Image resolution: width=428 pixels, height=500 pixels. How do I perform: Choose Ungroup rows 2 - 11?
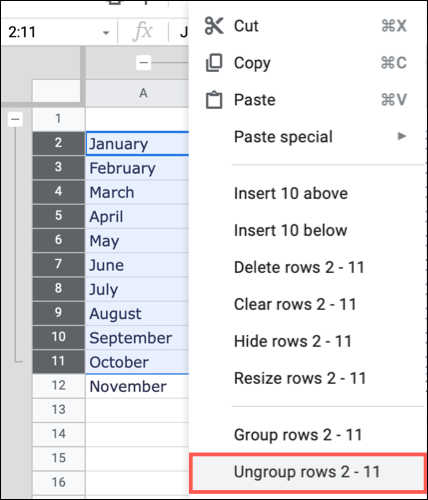click(x=307, y=472)
